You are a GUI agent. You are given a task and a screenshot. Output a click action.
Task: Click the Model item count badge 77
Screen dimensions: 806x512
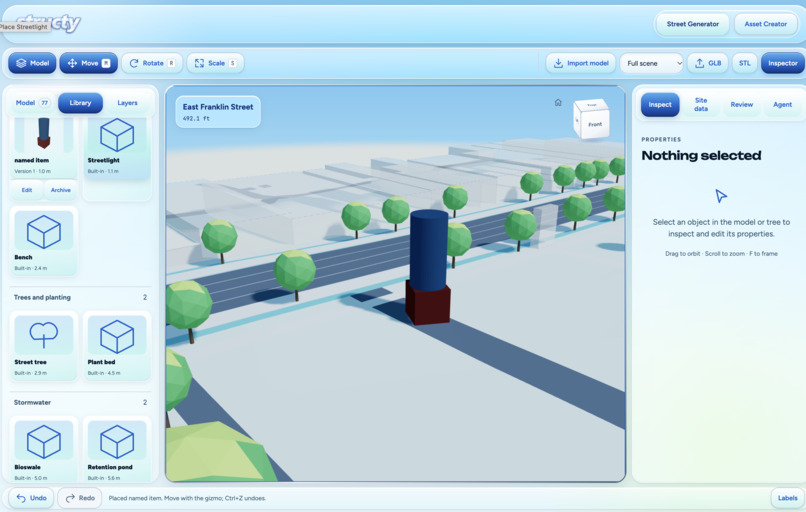click(x=45, y=103)
